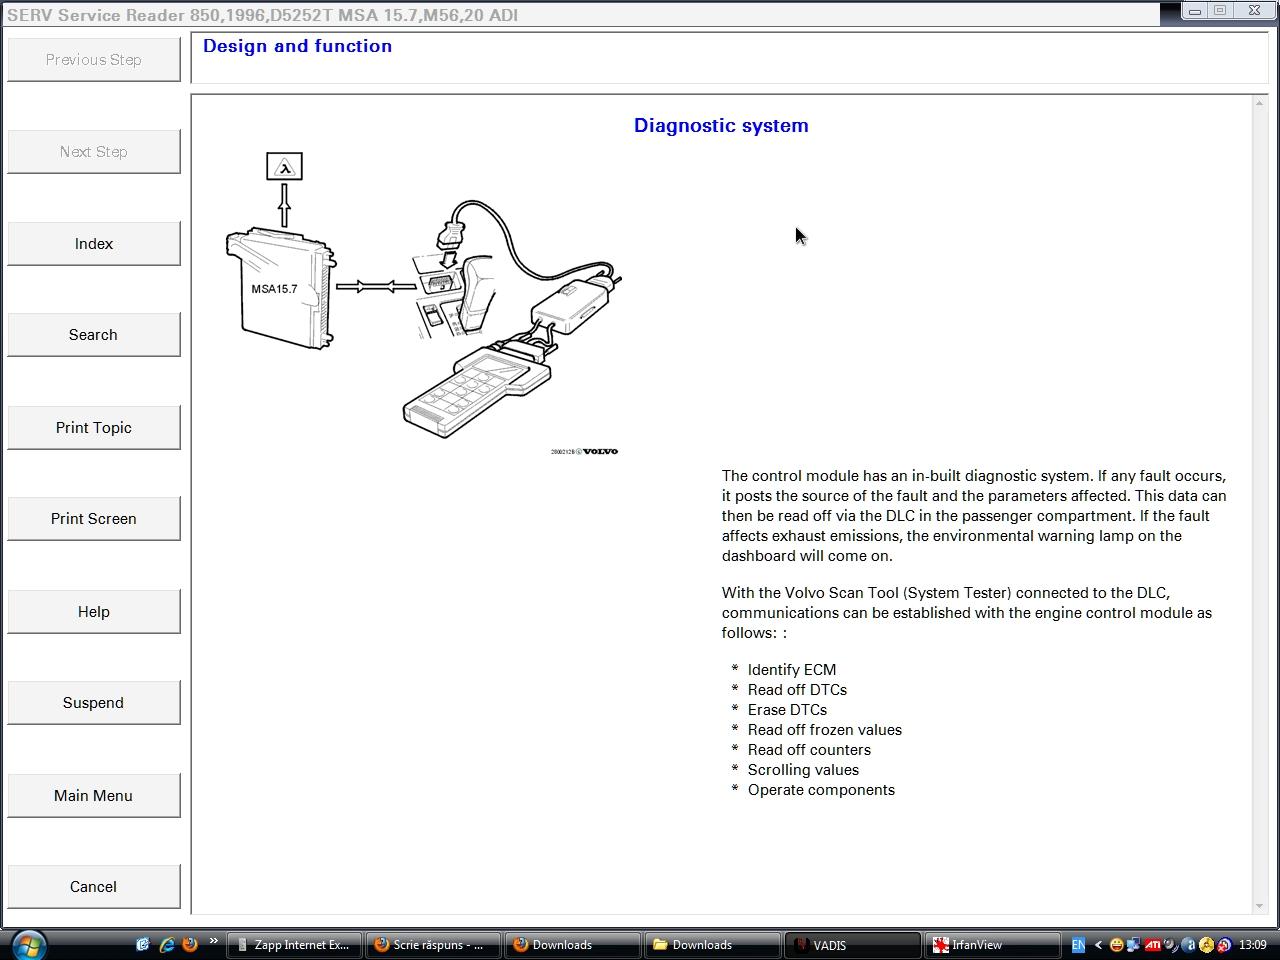Click Print Topic

pos(93,428)
